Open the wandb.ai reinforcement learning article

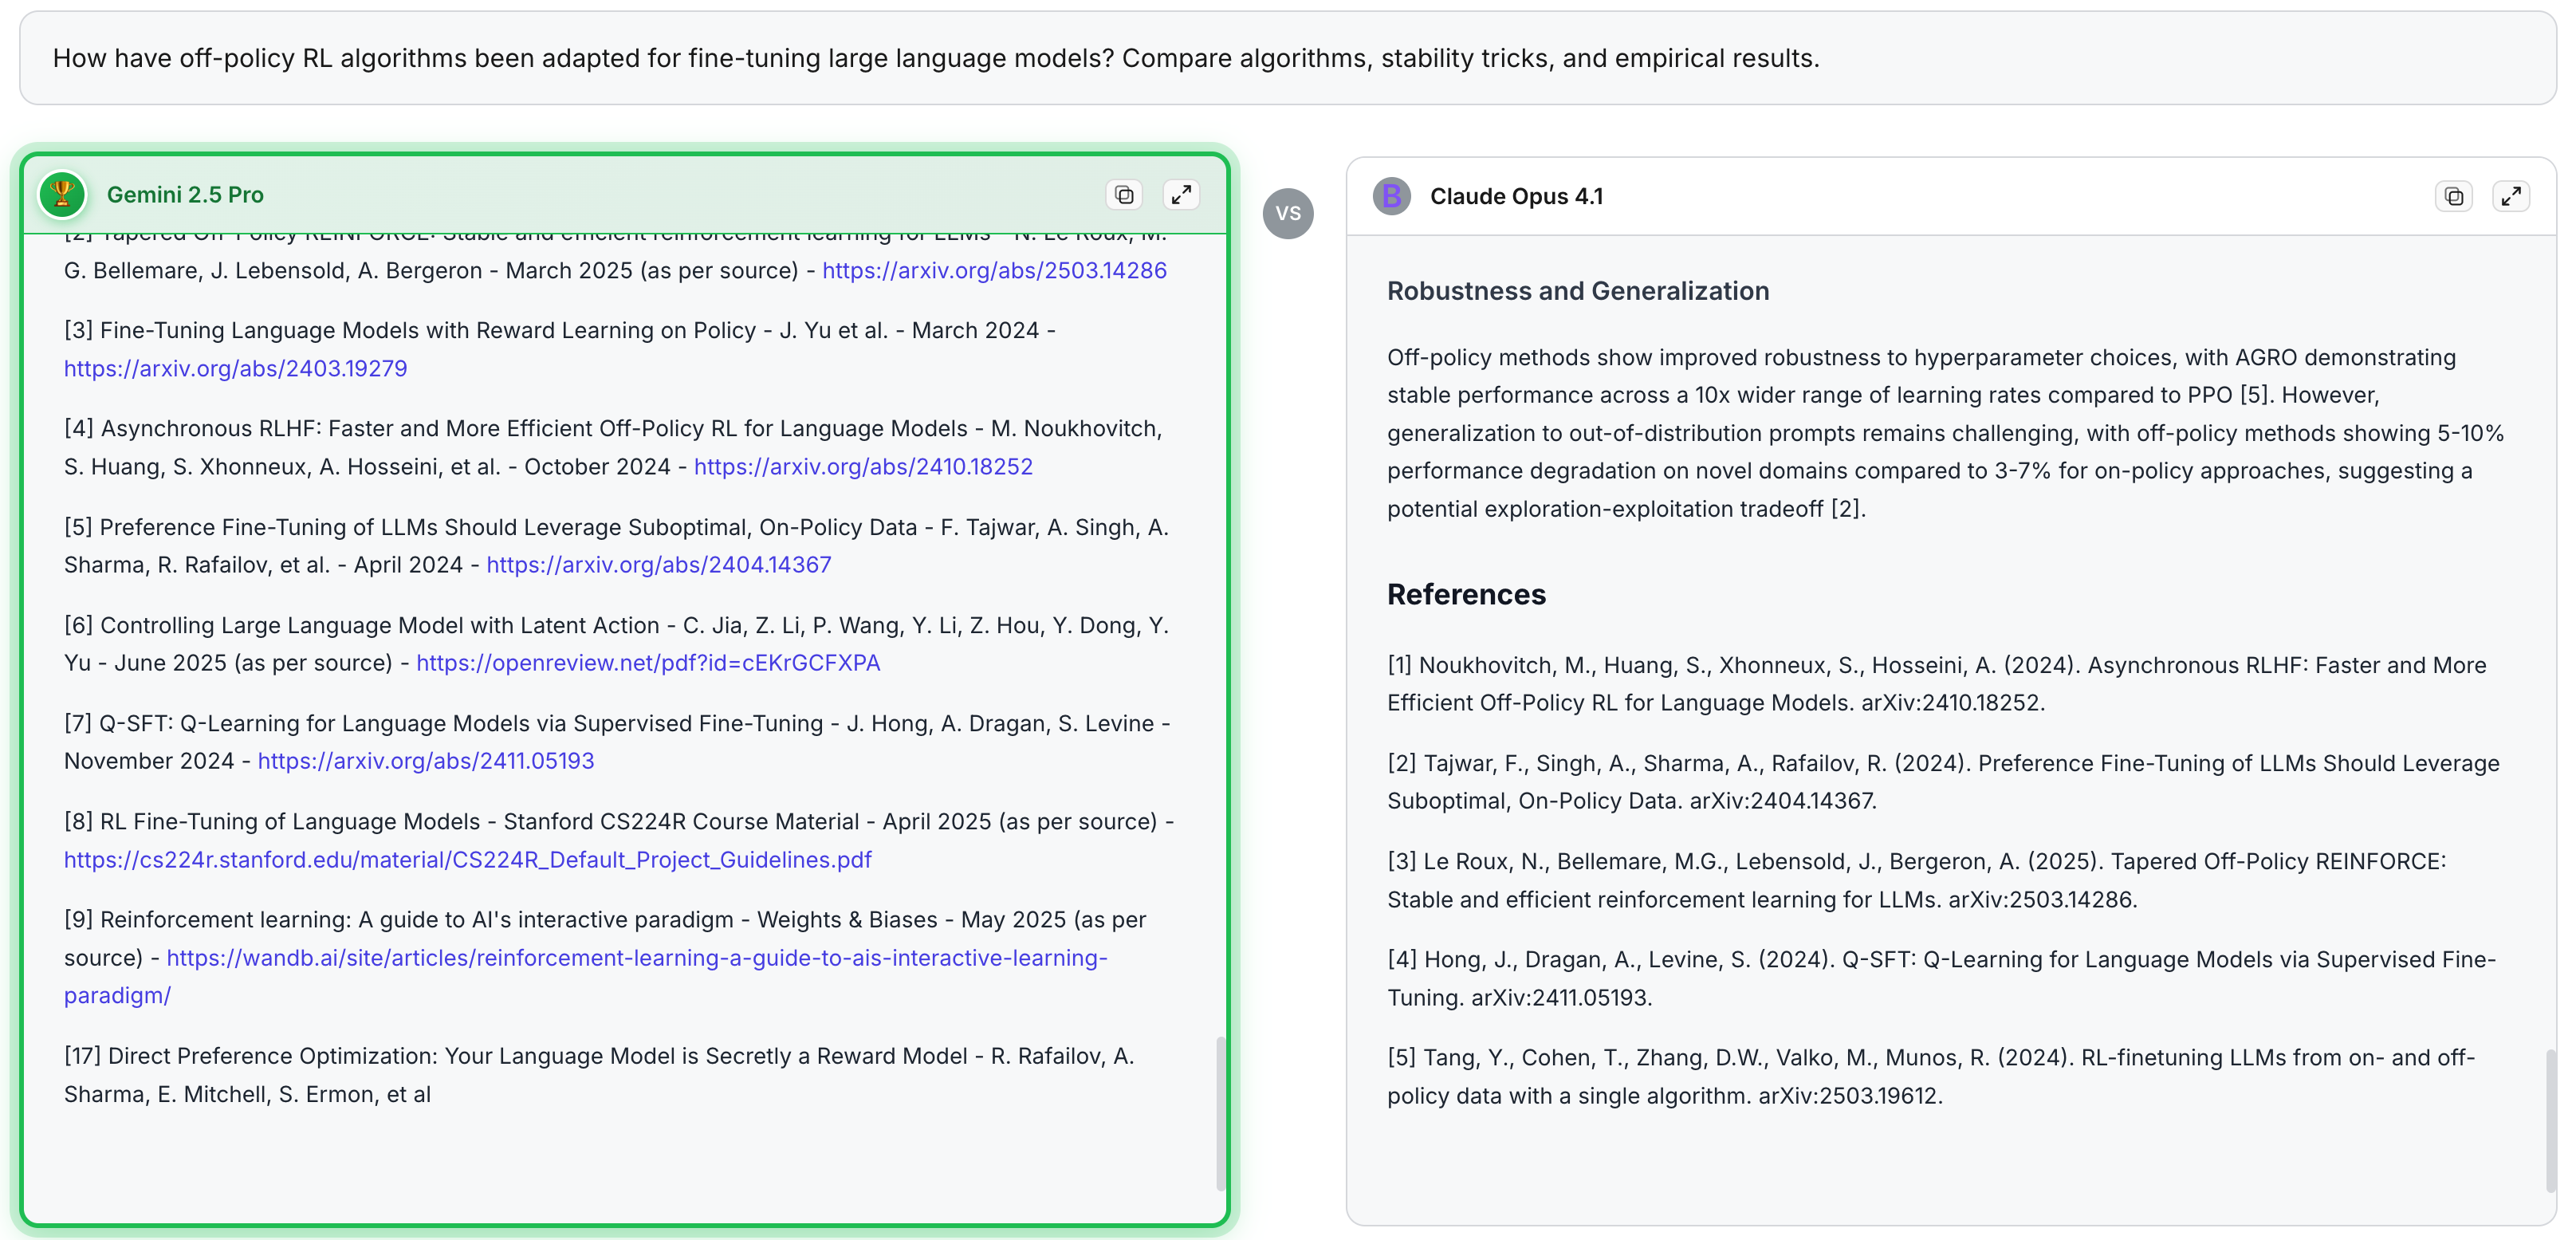tap(637, 958)
